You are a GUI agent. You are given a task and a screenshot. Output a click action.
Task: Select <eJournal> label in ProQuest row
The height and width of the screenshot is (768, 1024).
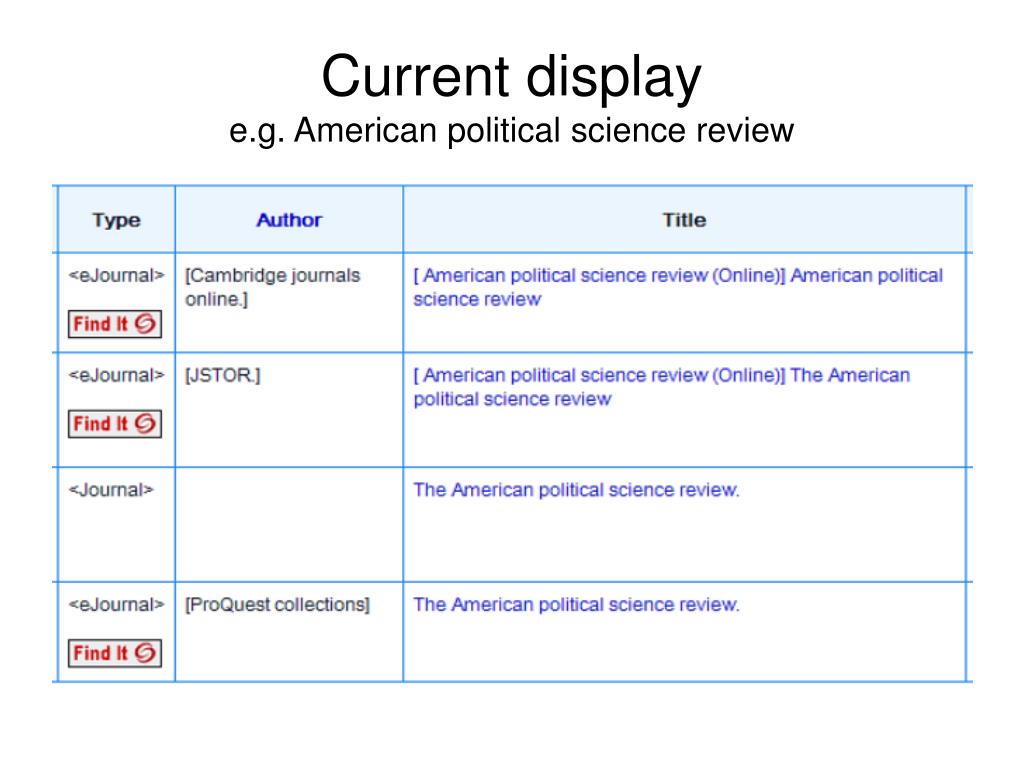(x=116, y=605)
